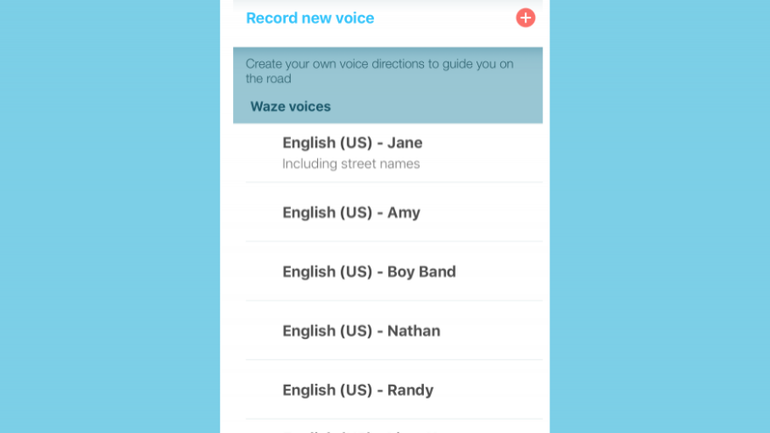Select the English (US) - Jane voice
770x433 pixels.
(x=352, y=143)
